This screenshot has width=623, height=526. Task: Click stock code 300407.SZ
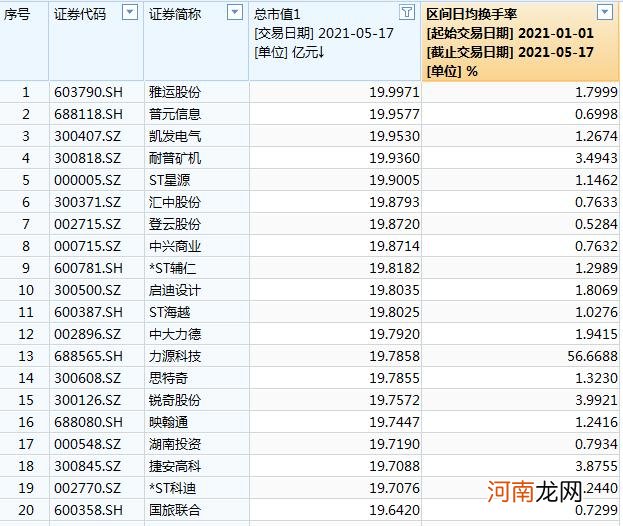click(87, 136)
